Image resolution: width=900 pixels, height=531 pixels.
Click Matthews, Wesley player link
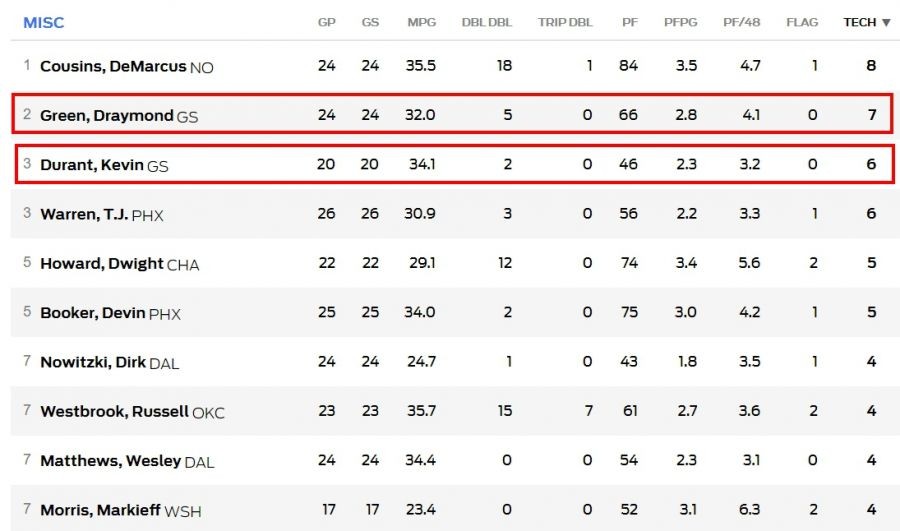[110, 461]
